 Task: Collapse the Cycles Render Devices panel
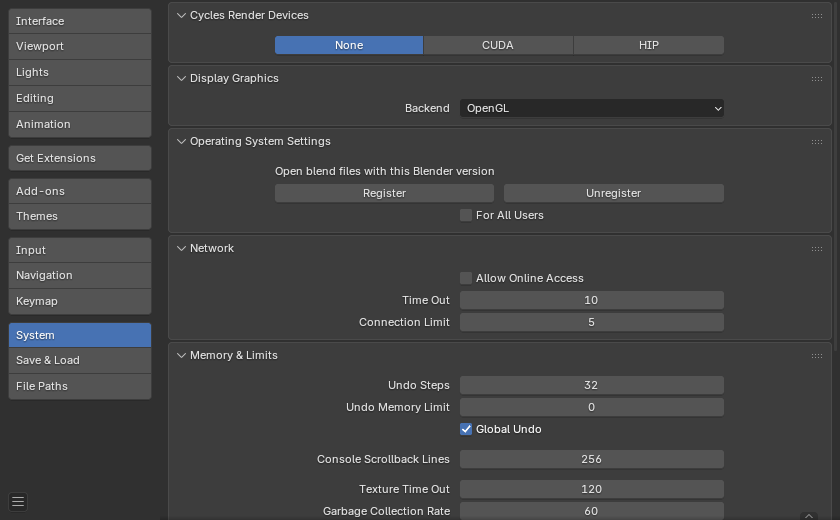[x=181, y=16]
